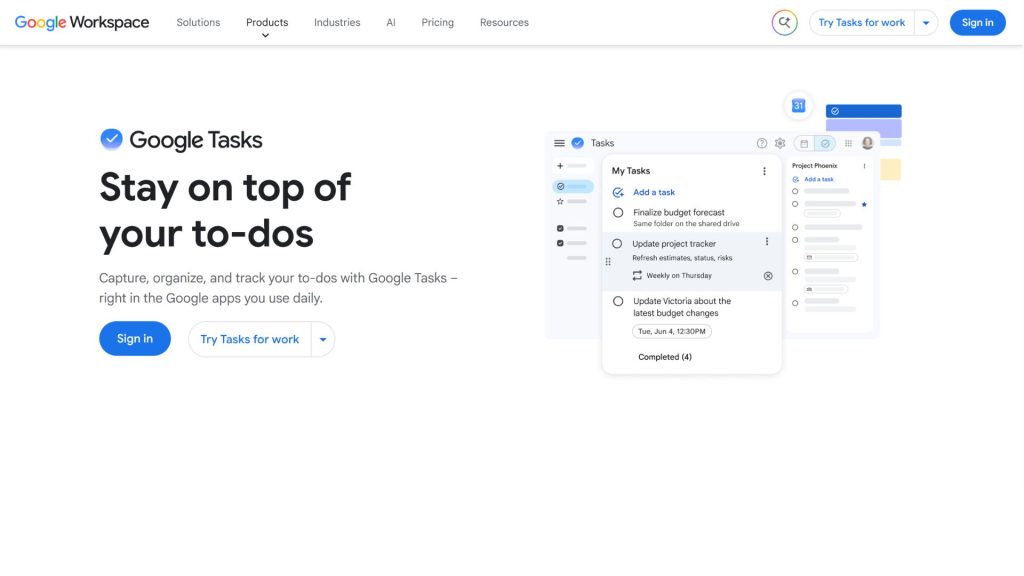Click the blue star in Project Phoenix list
Image resolution: width=1024 pixels, height=576 pixels.
(864, 204)
